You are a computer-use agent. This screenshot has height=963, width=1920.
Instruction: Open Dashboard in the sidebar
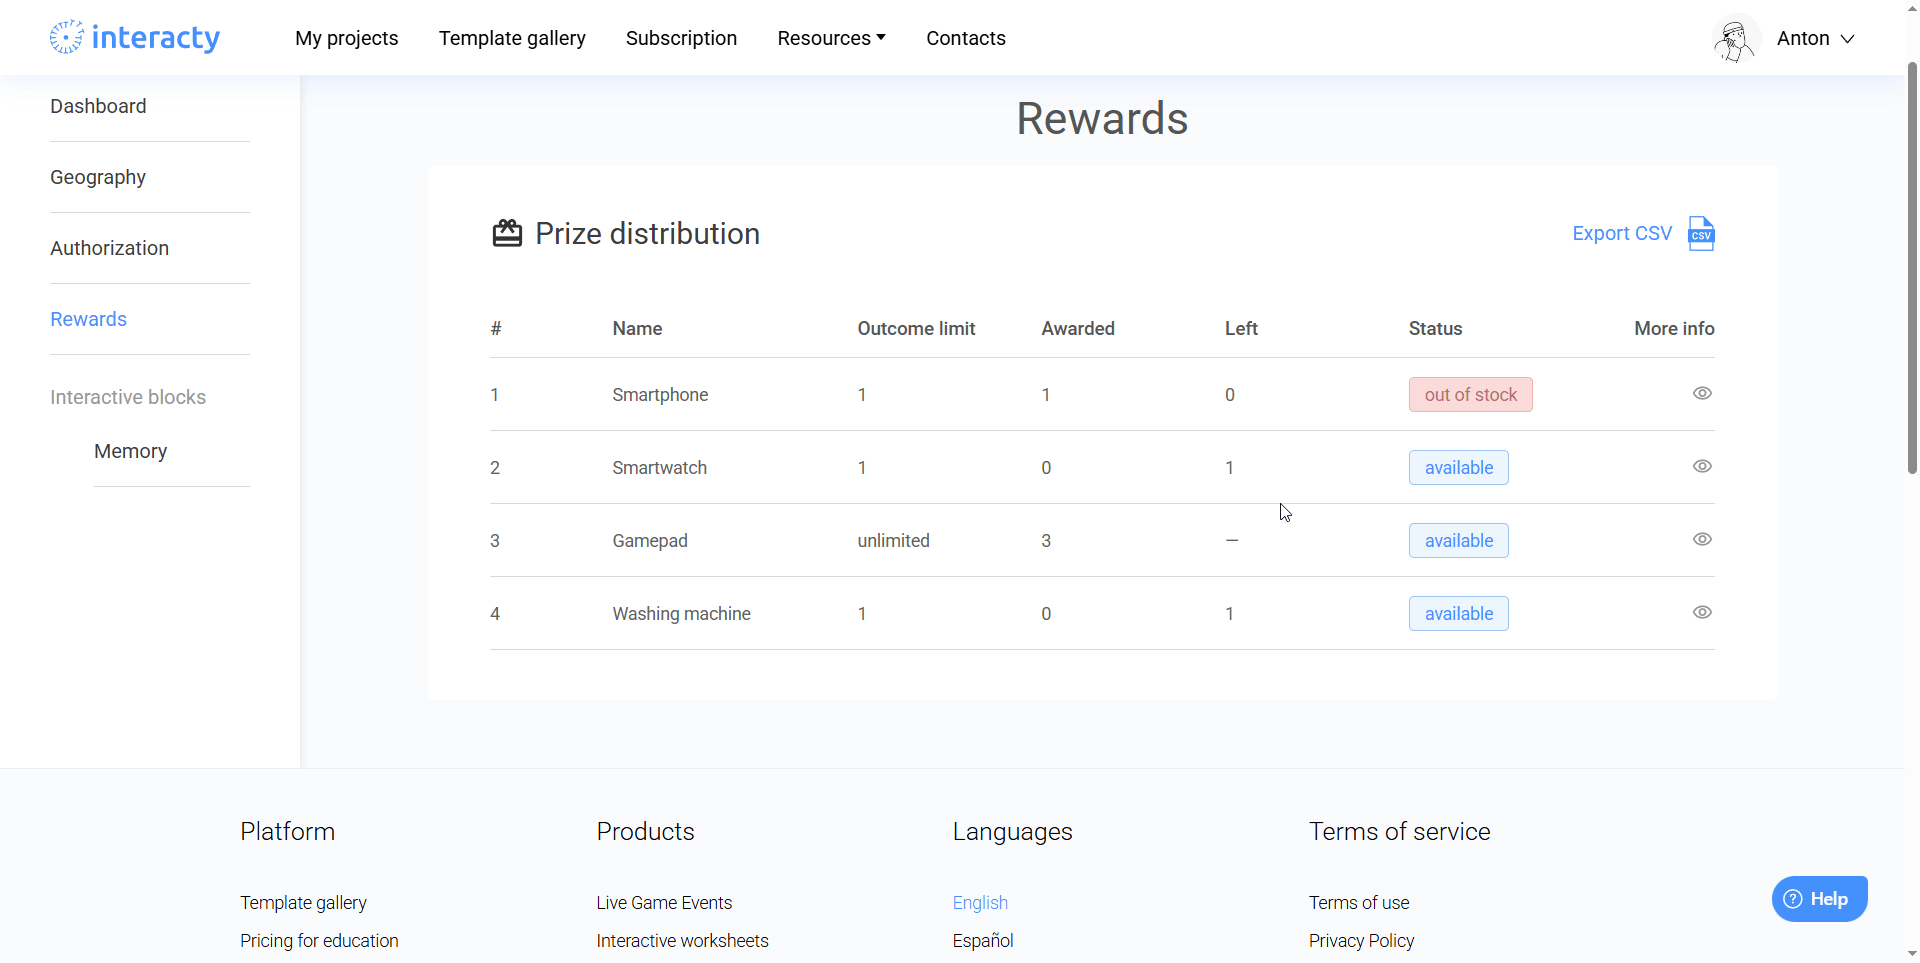coord(98,106)
